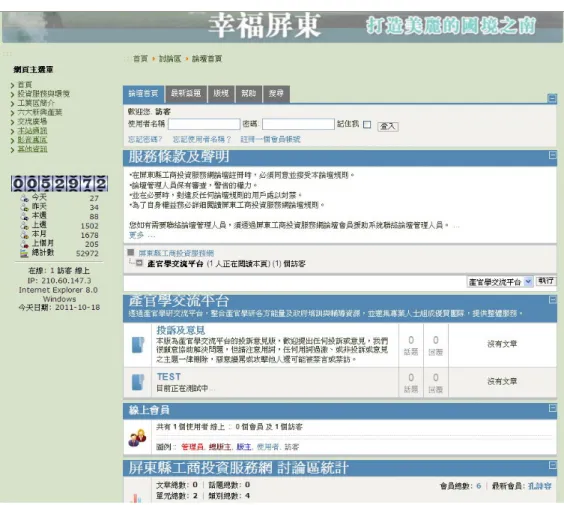Tick the 記住我 remember-me checkbox
Screen dimensions: 564x505
(x=367, y=124)
